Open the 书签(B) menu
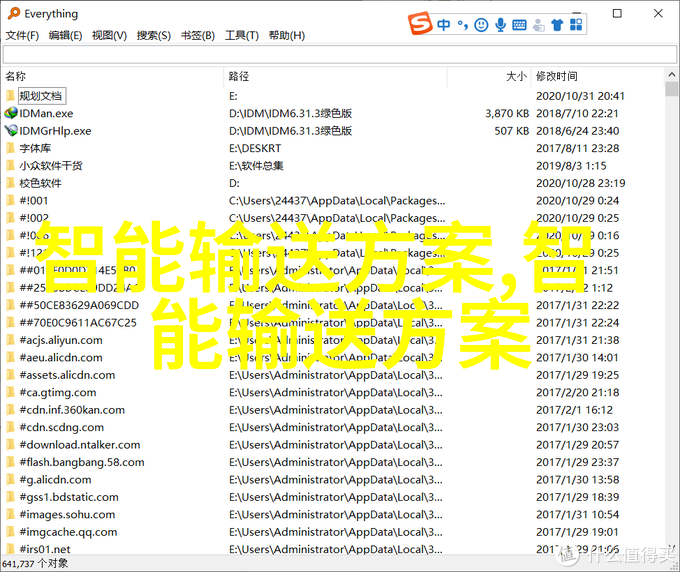Screen dimensions: 680x572 (198, 36)
